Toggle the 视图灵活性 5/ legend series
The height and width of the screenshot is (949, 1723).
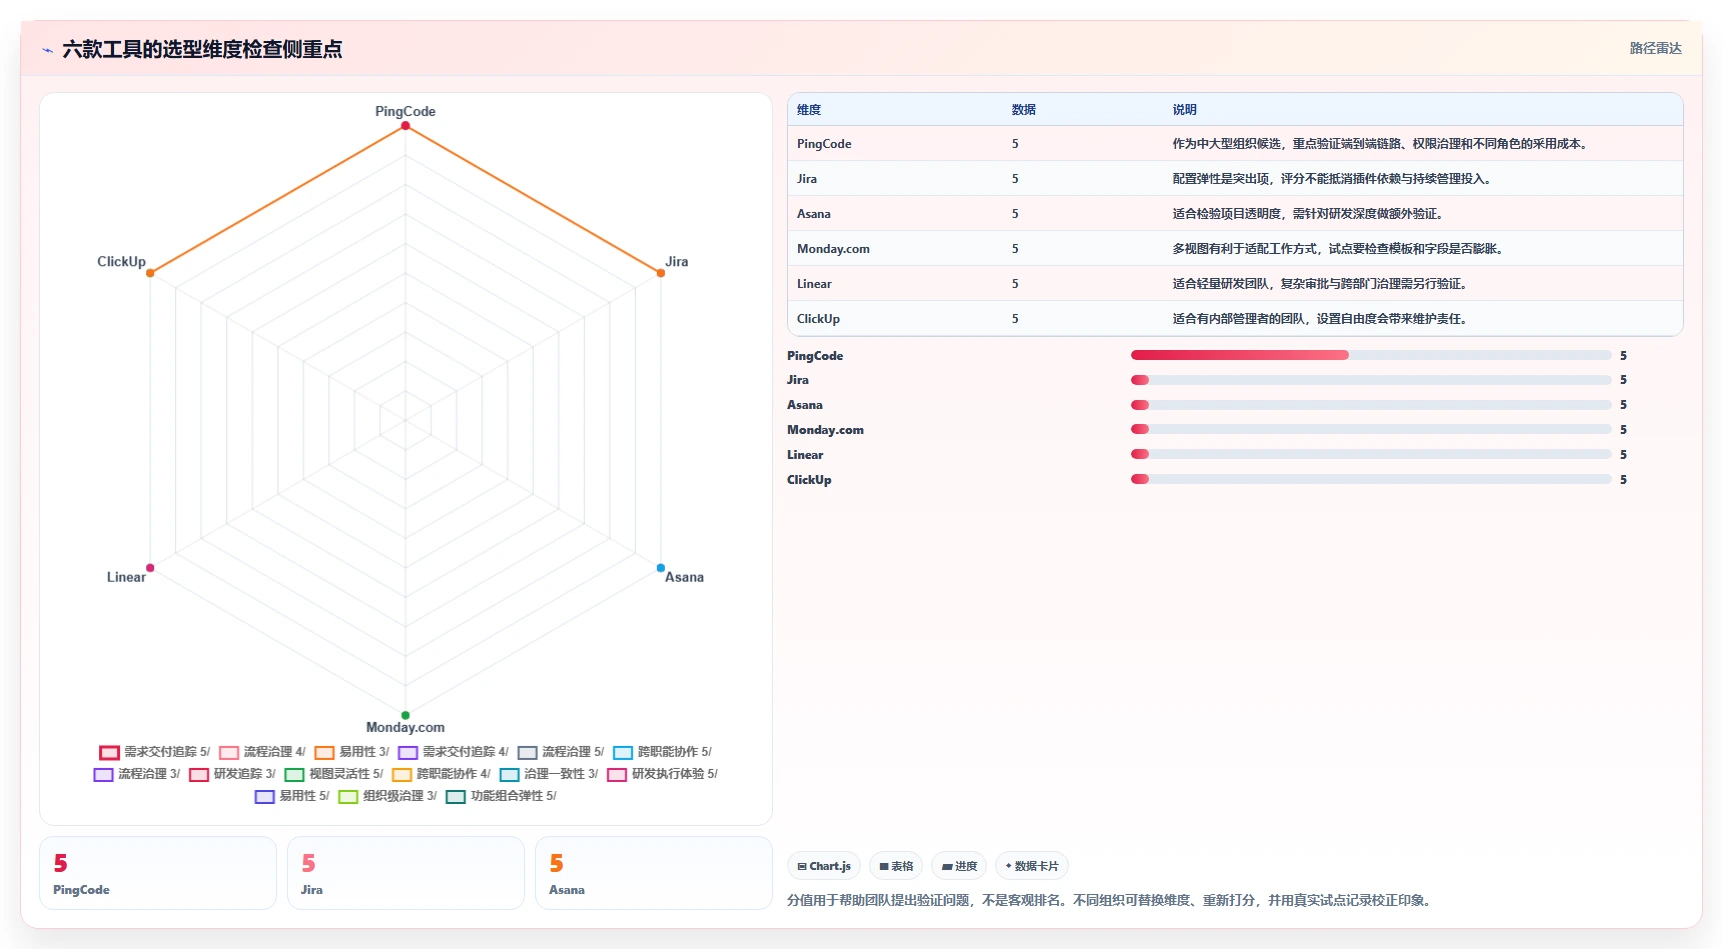point(334,774)
